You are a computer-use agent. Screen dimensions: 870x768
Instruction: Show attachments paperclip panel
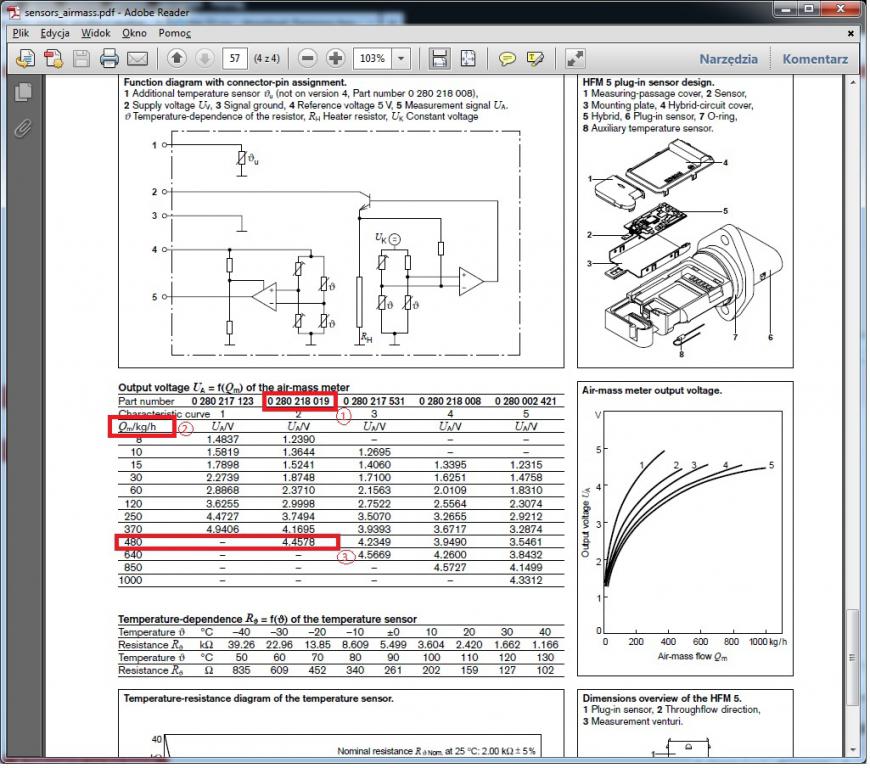(x=24, y=127)
